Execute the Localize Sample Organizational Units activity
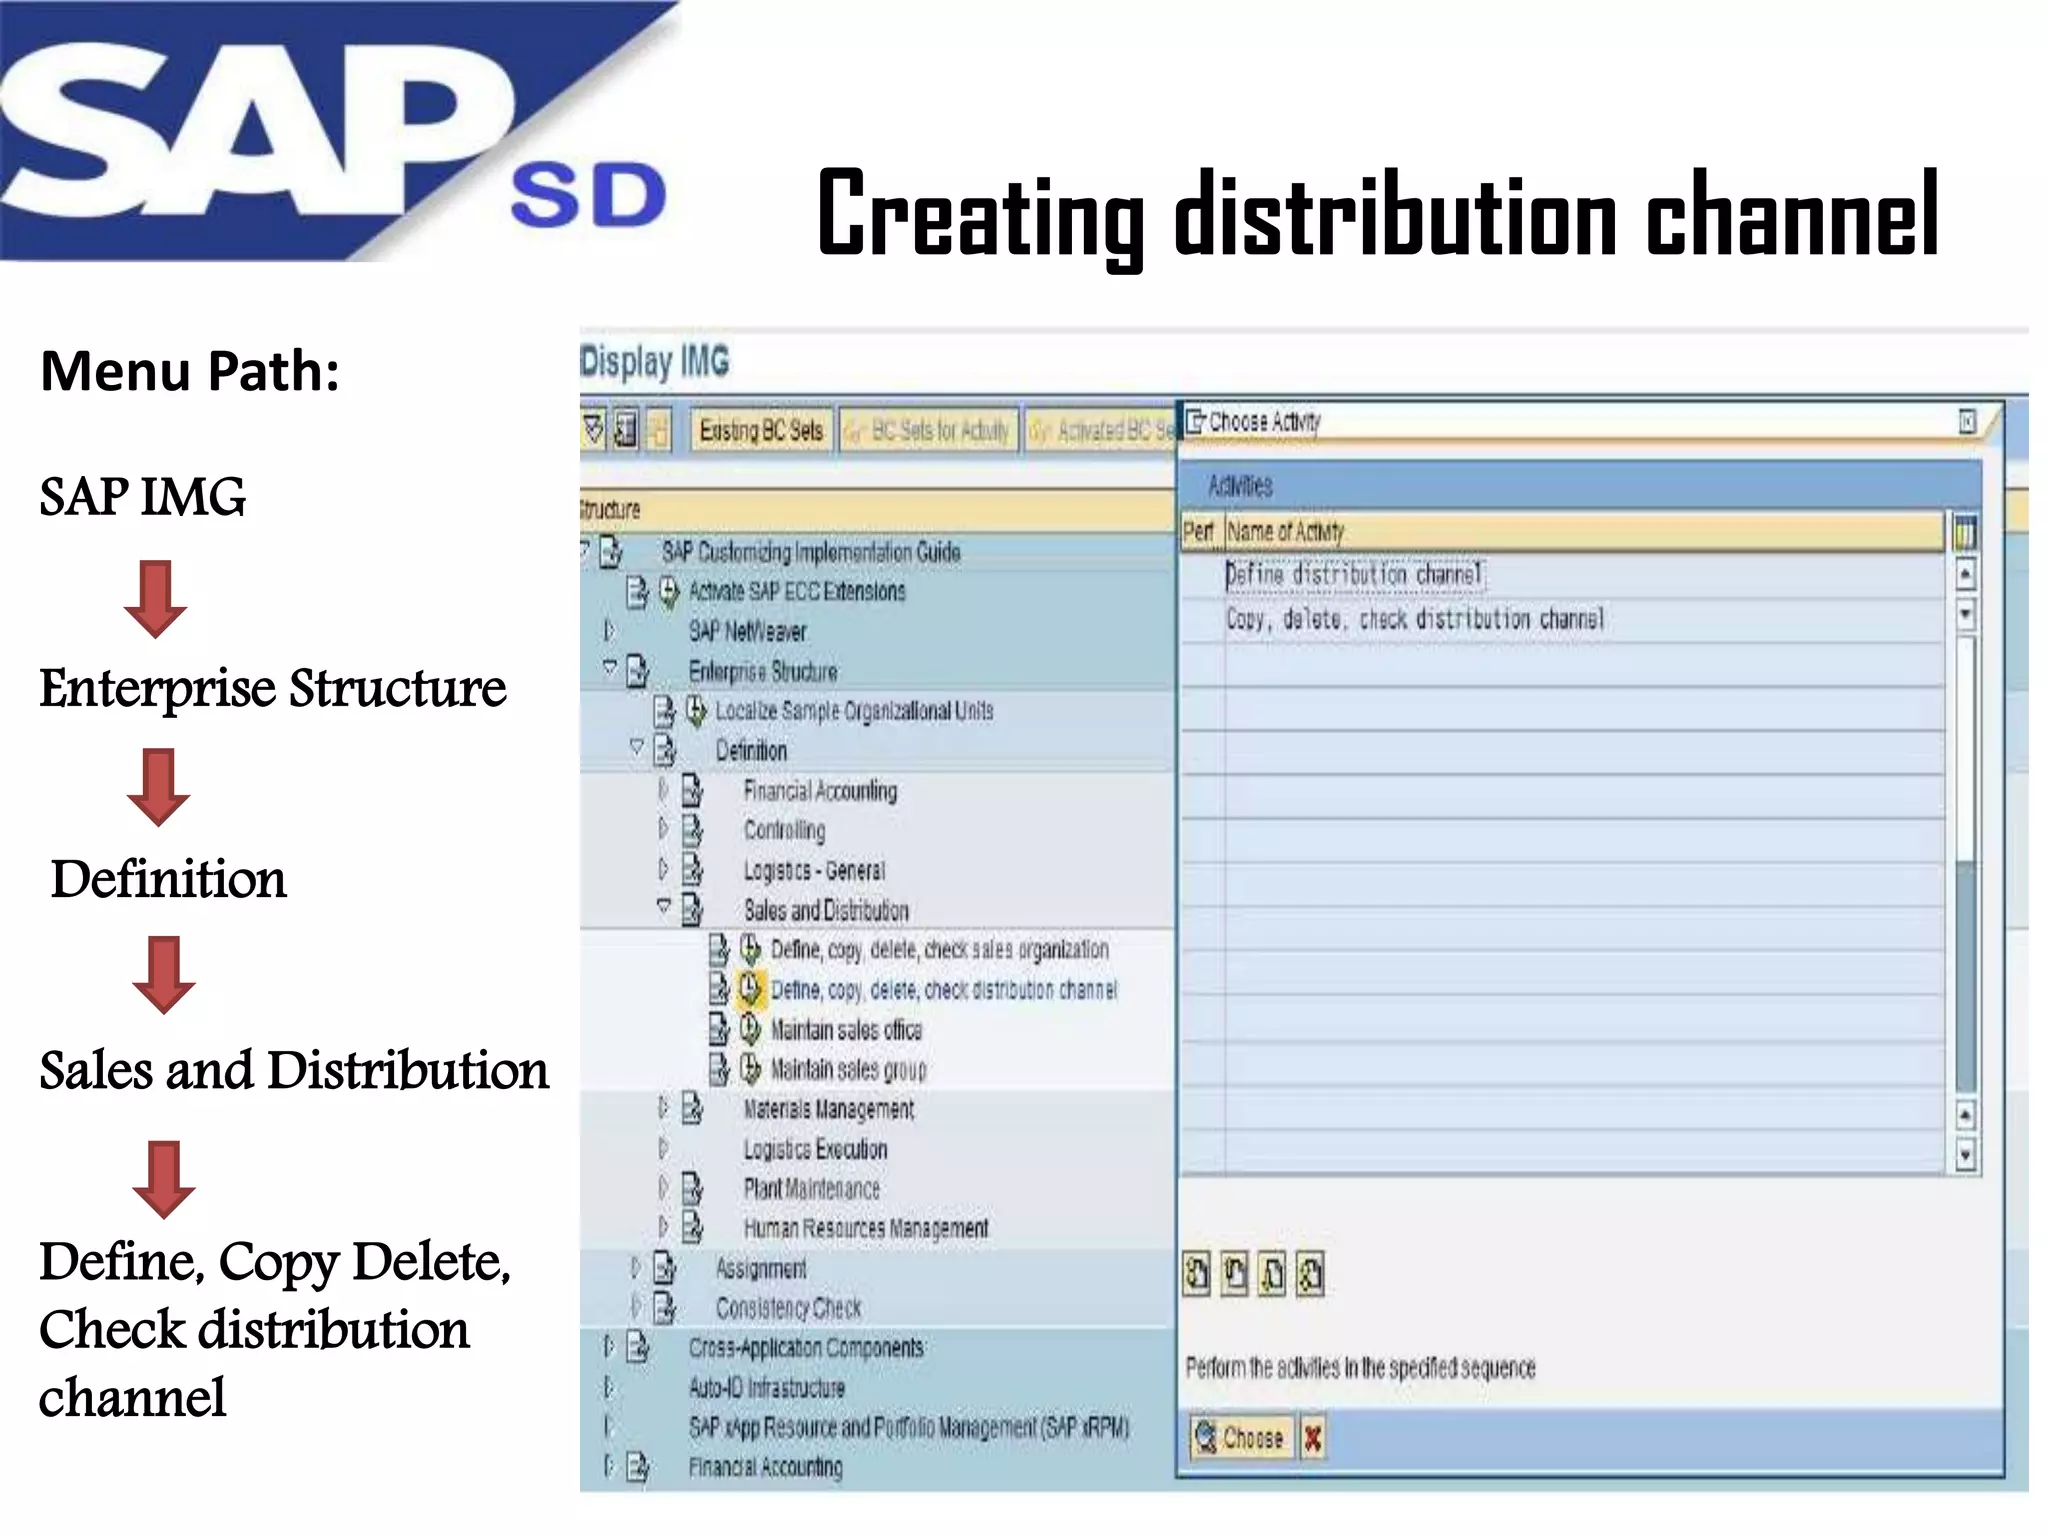The height and width of the screenshot is (1536, 2048). point(696,711)
